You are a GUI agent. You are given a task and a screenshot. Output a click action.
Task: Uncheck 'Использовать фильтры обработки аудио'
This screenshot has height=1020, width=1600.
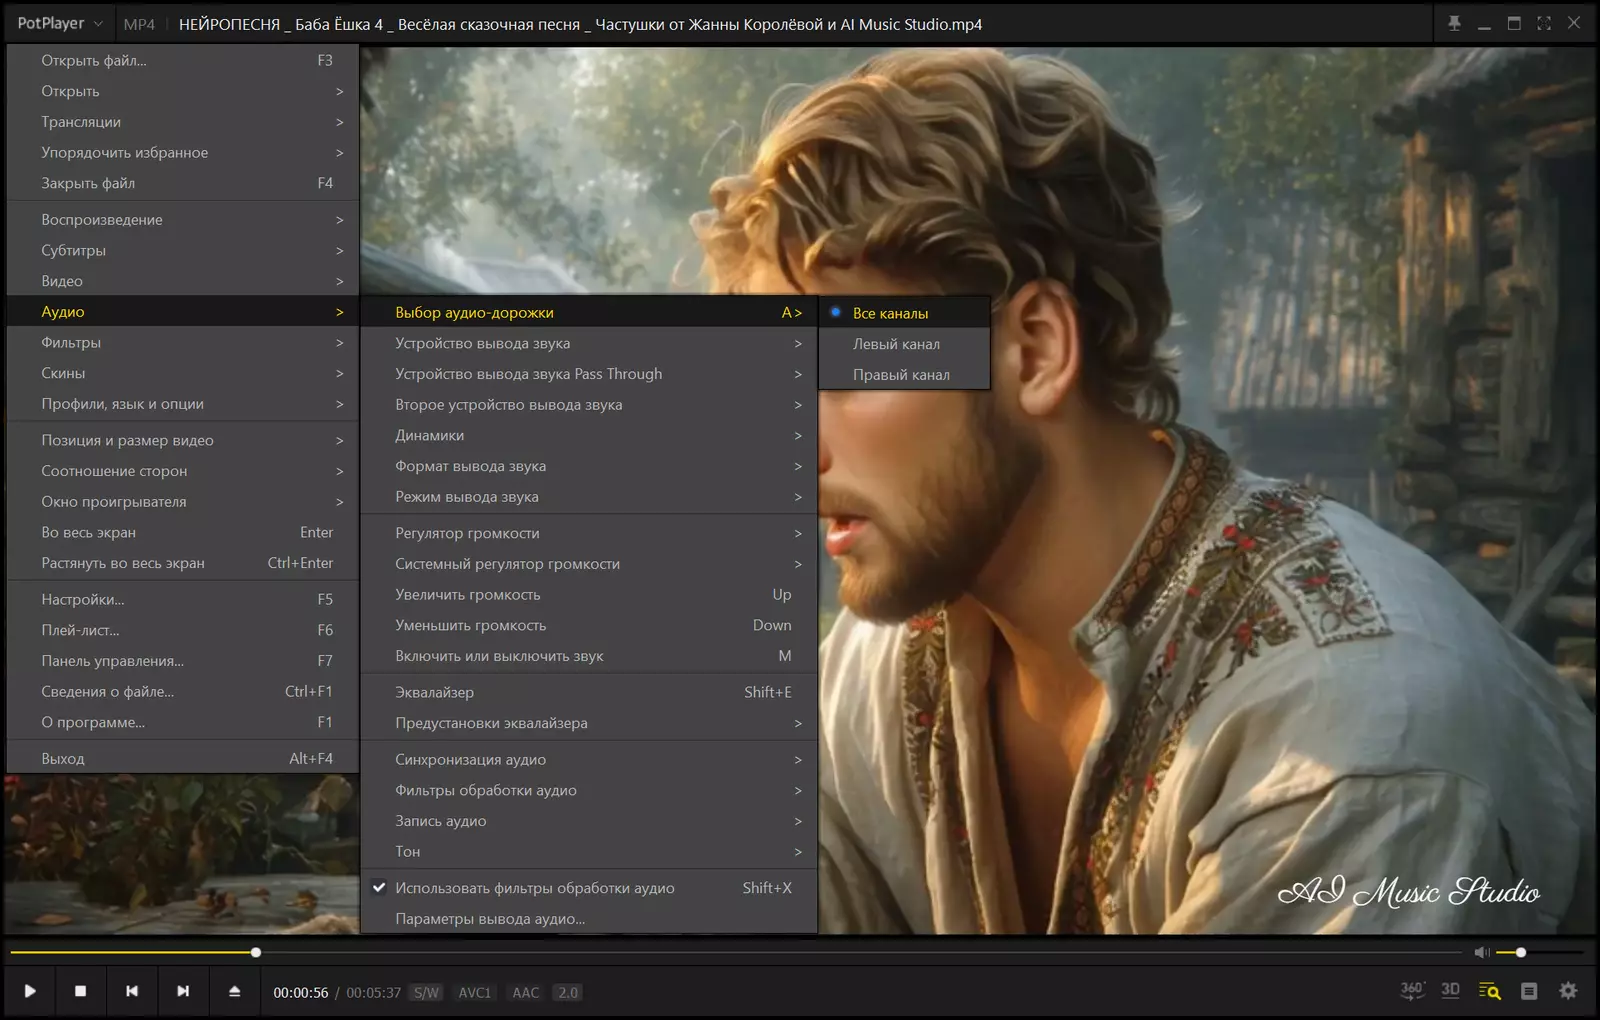pyautogui.click(x=534, y=888)
